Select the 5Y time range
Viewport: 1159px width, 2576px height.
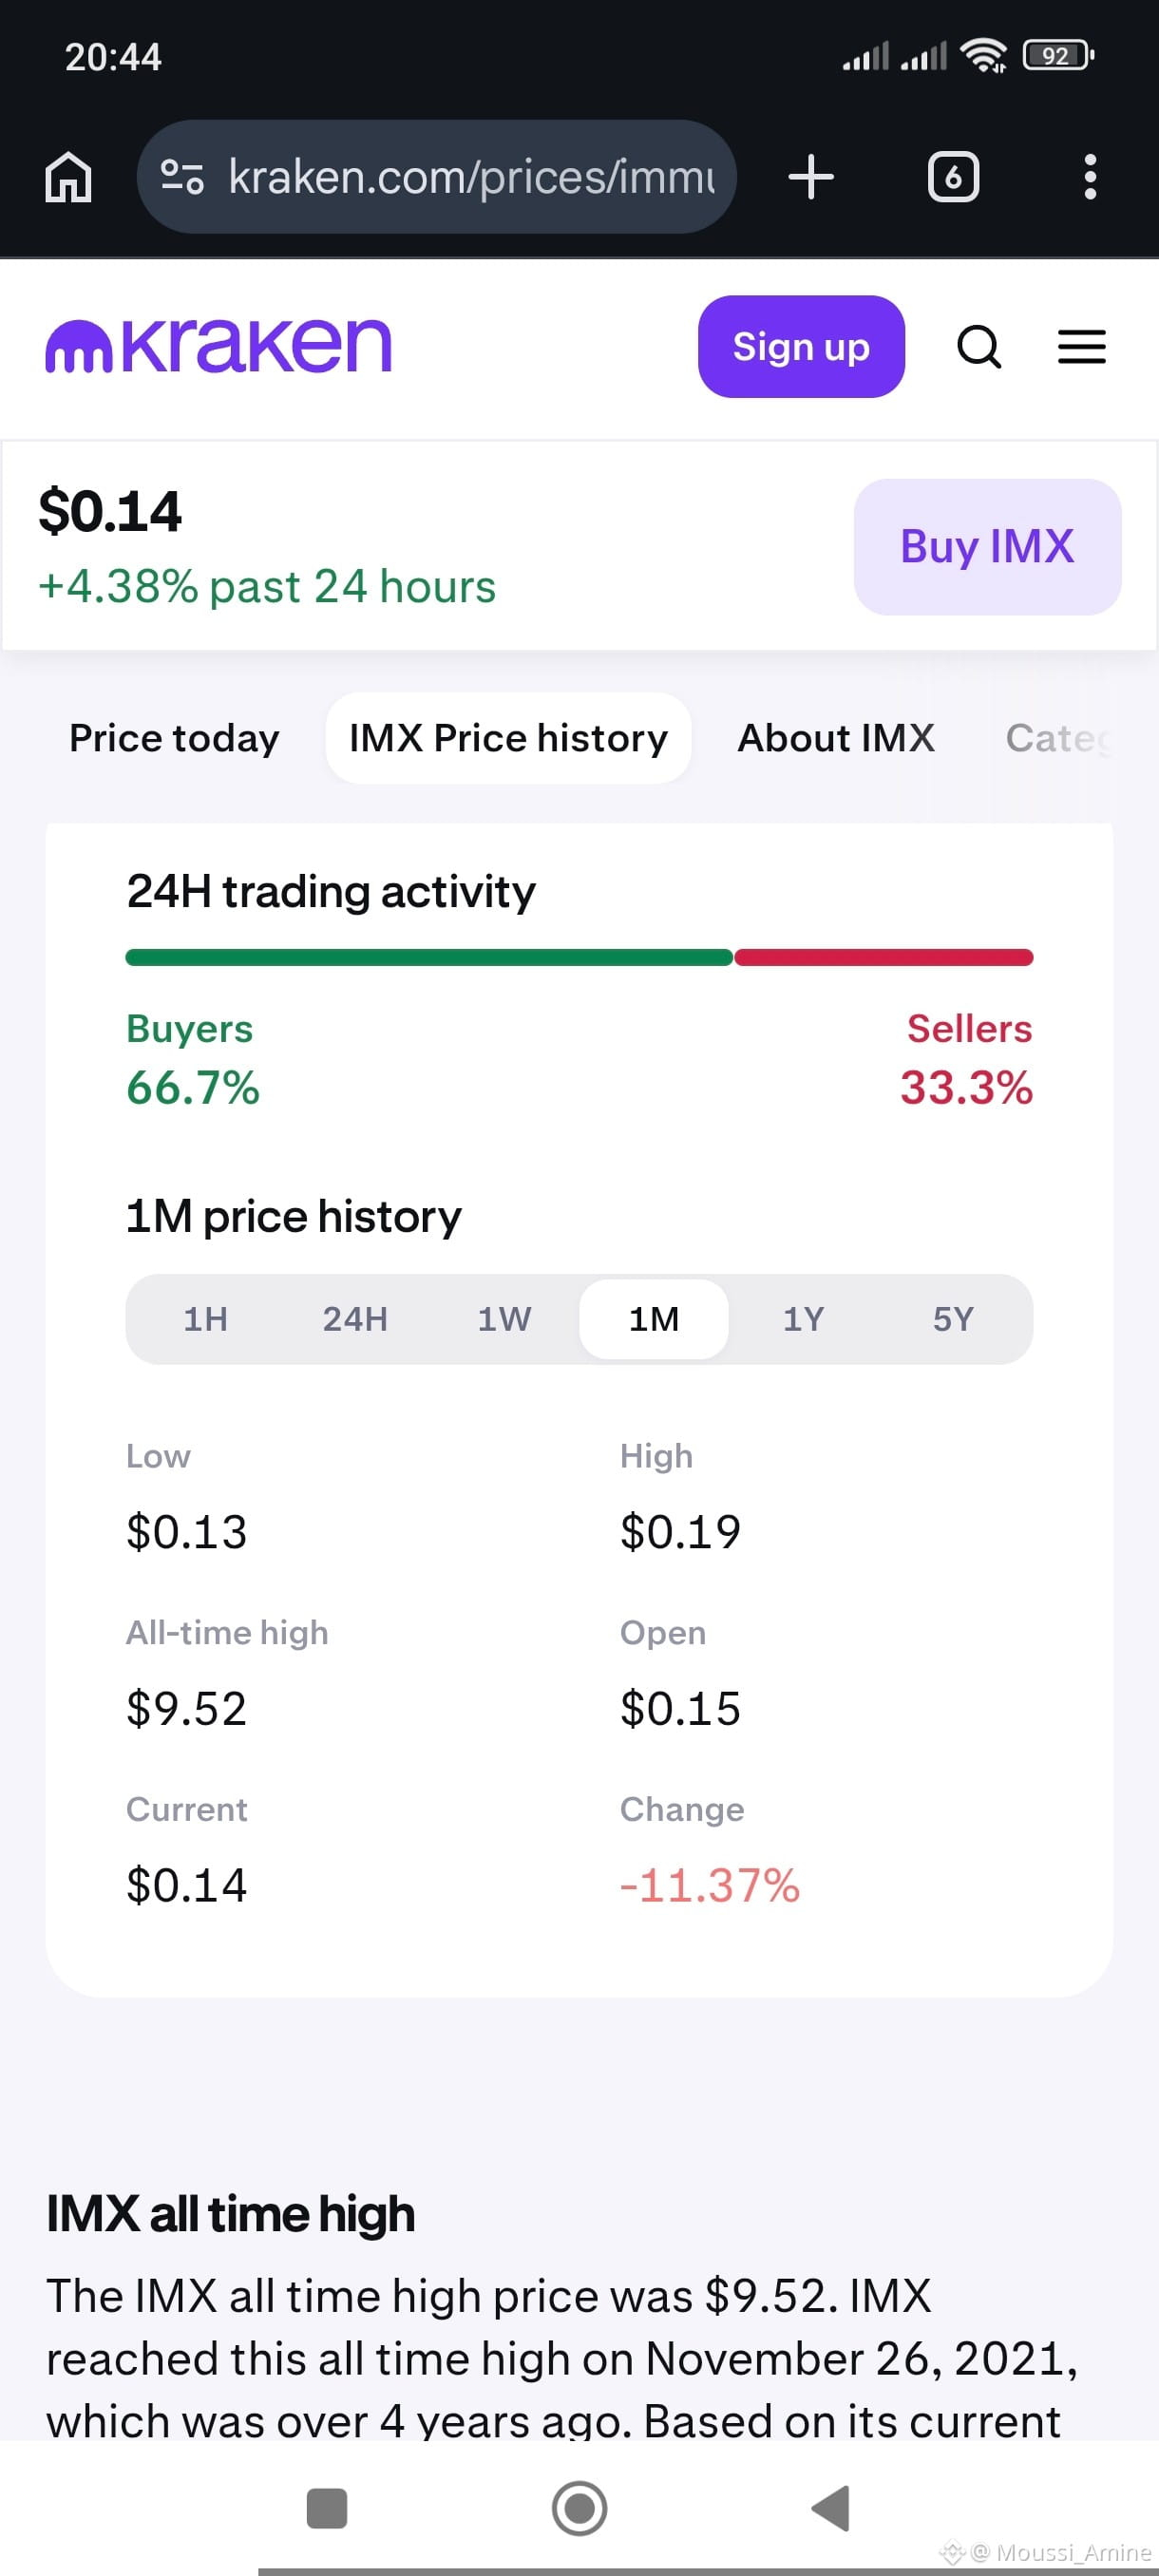(x=953, y=1319)
